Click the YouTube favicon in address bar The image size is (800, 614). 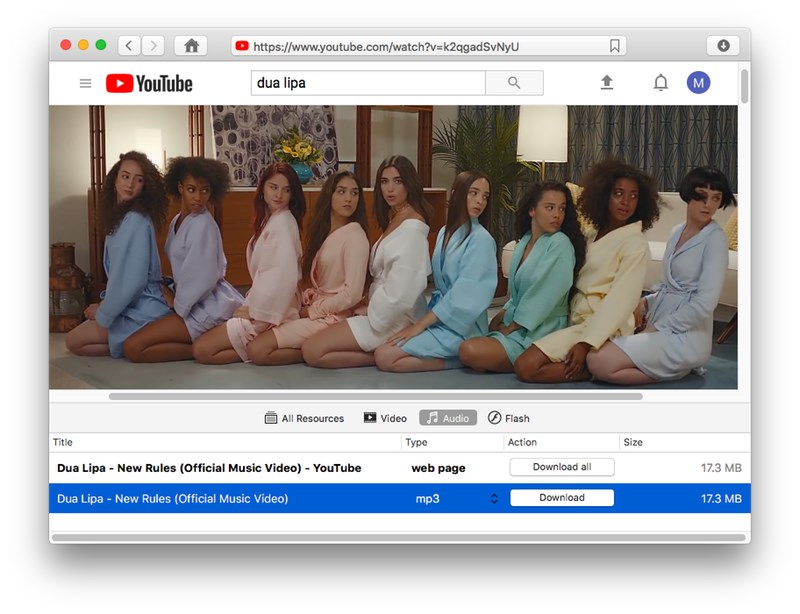(x=242, y=46)
